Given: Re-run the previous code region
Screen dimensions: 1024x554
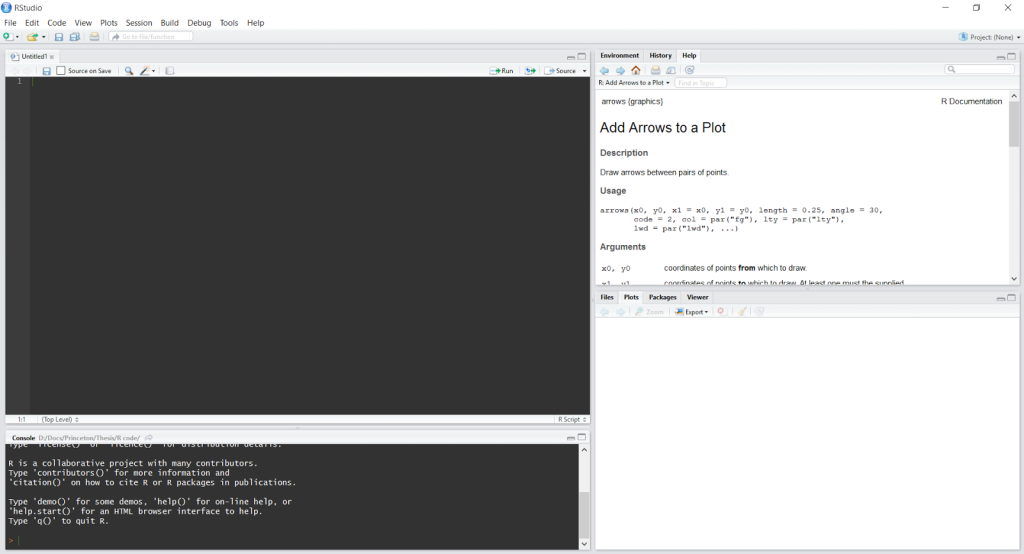Looking at the screenshot, I should click(x=530, y=71).
